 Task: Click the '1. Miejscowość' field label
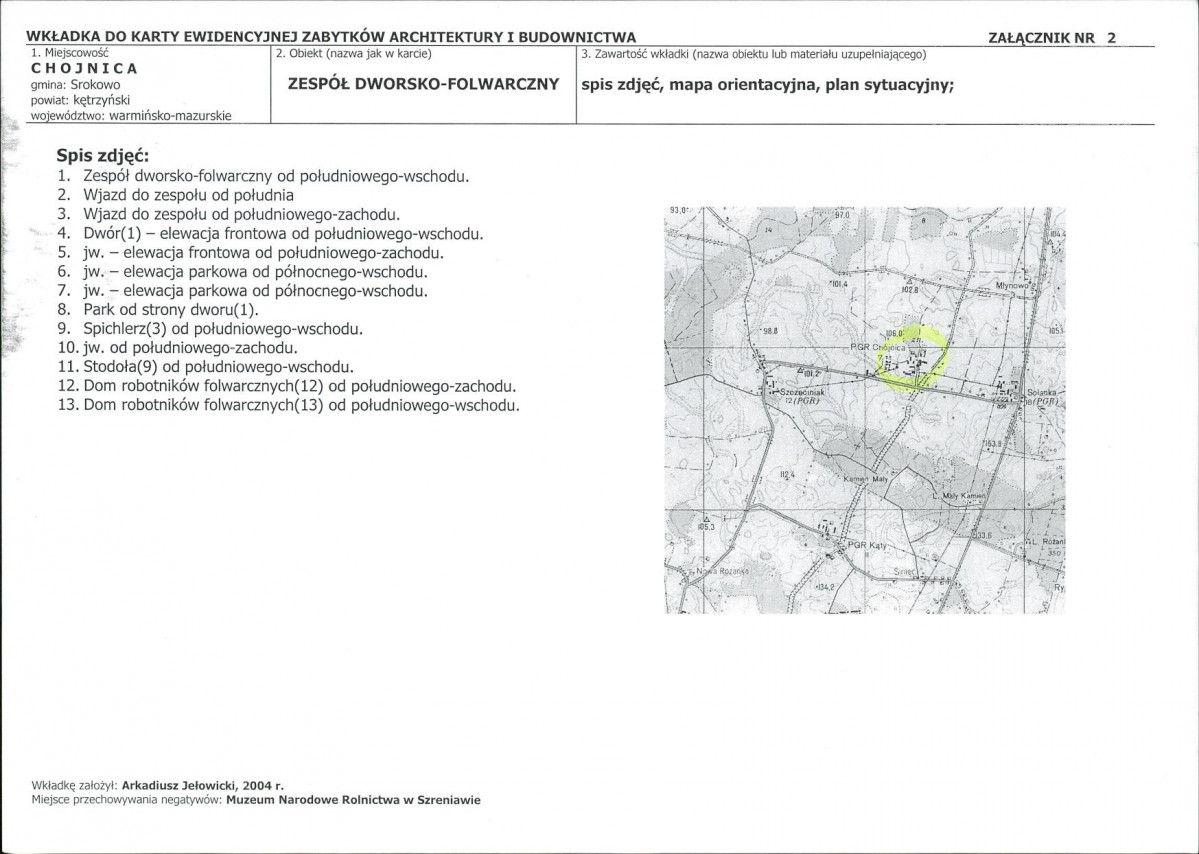pyautogui.click(x=70, y=53)
